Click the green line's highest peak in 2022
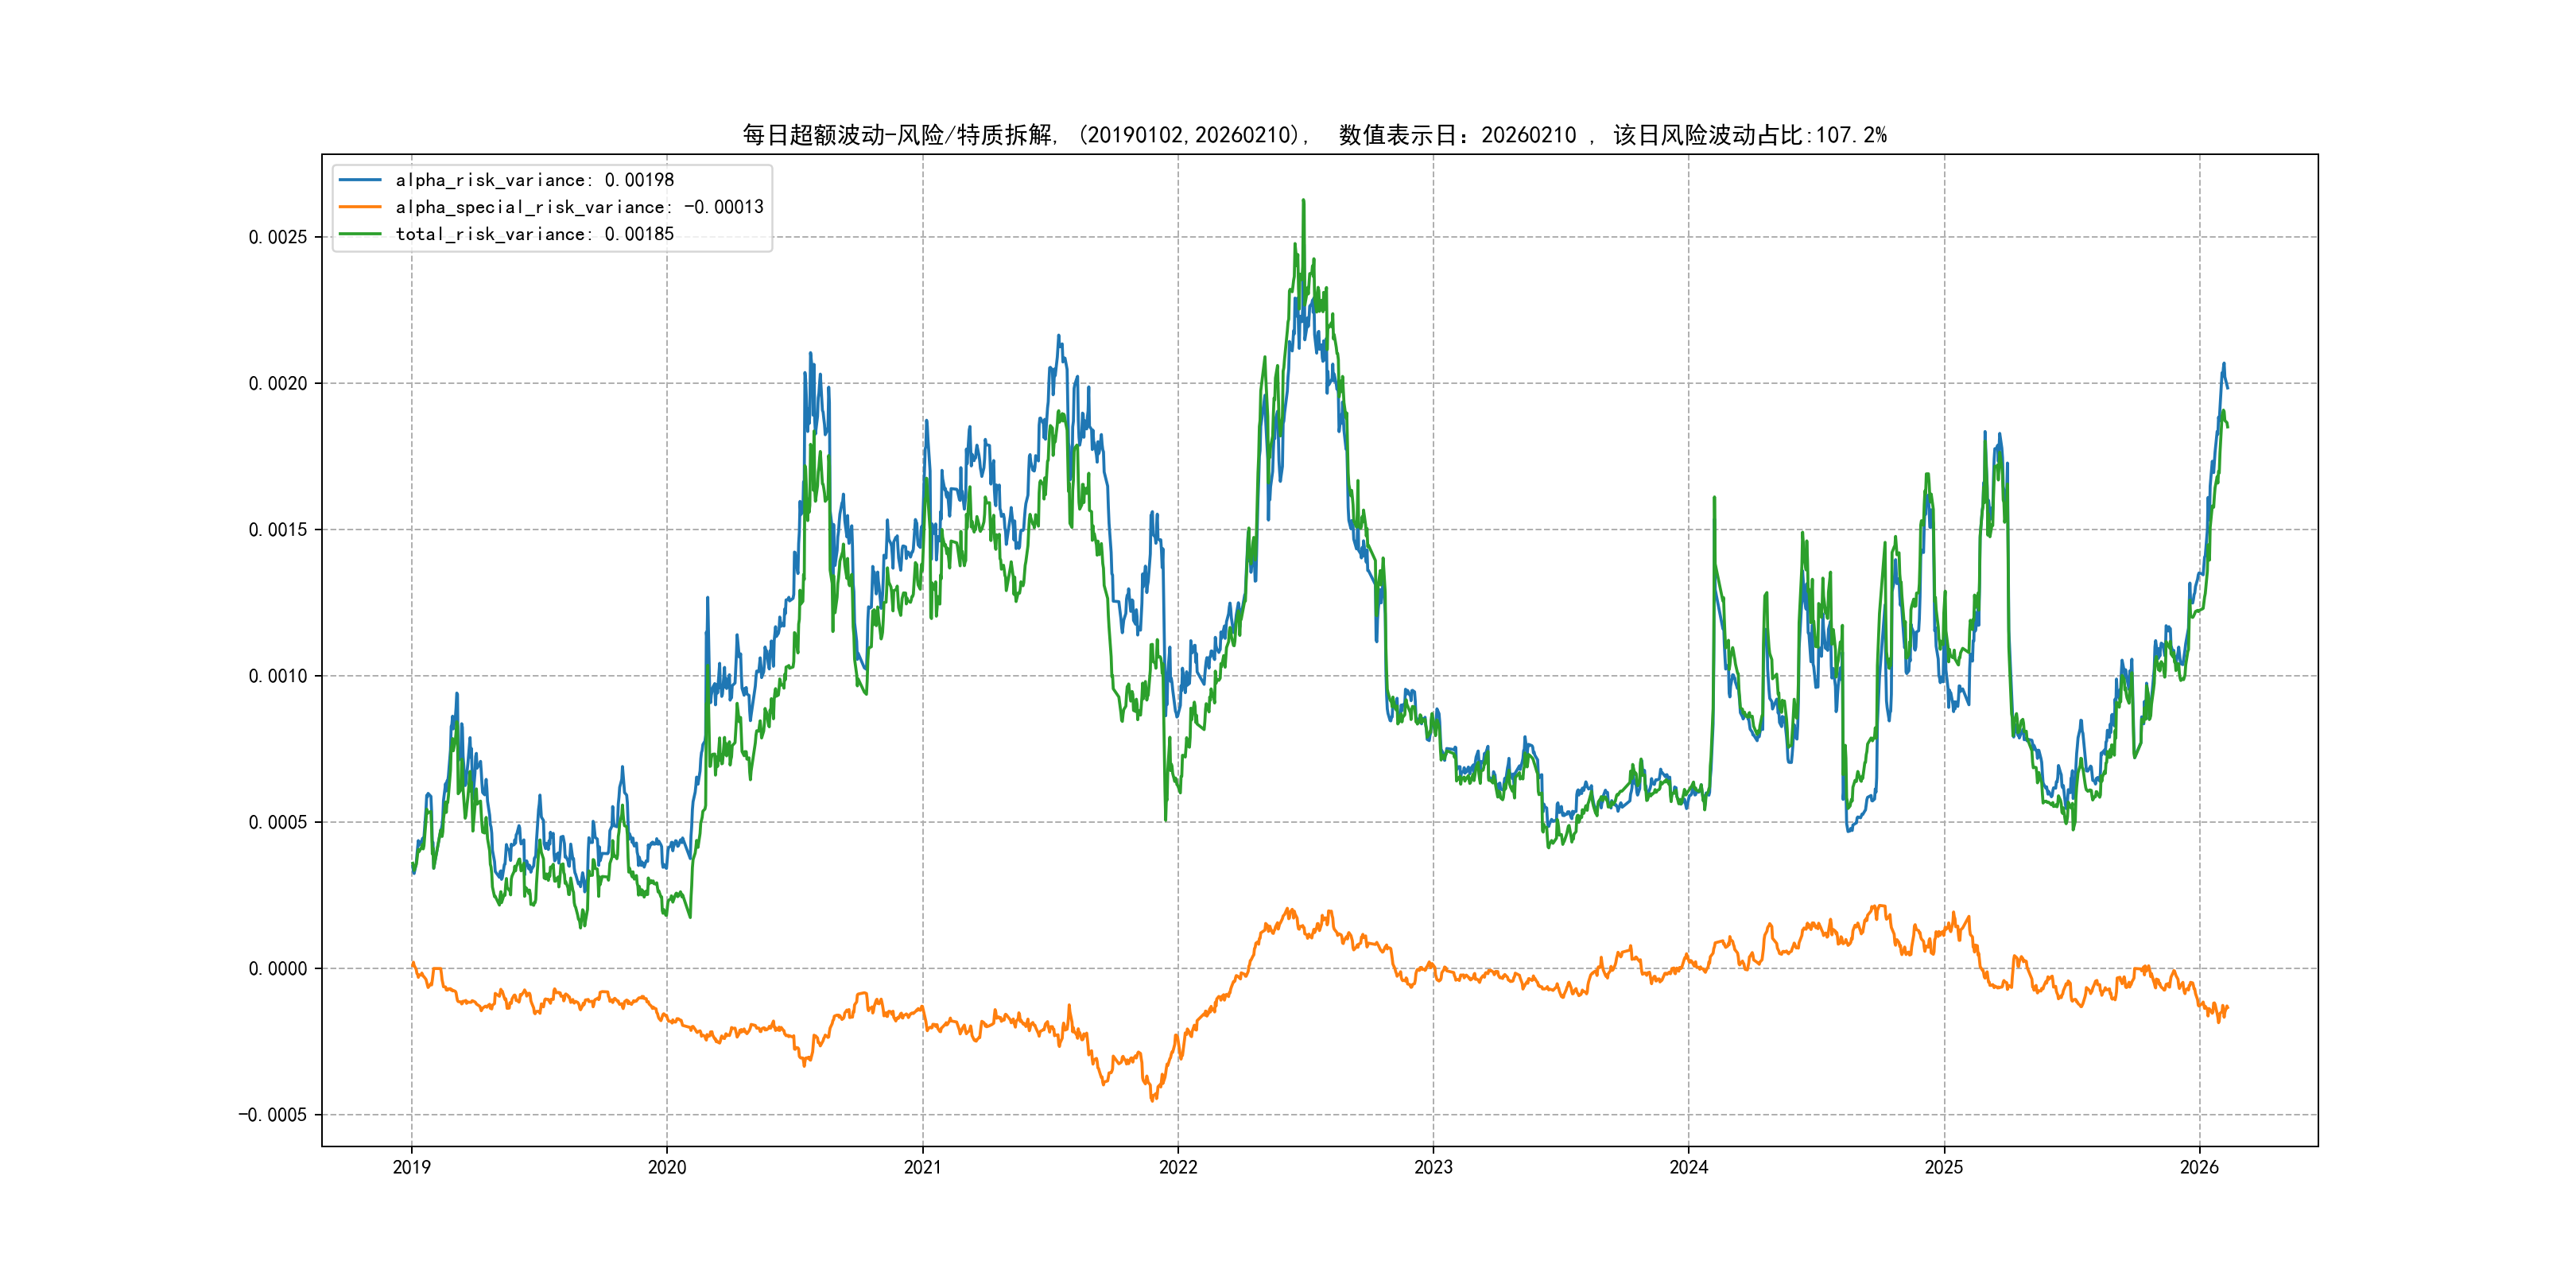 (x=1303, y=201)
